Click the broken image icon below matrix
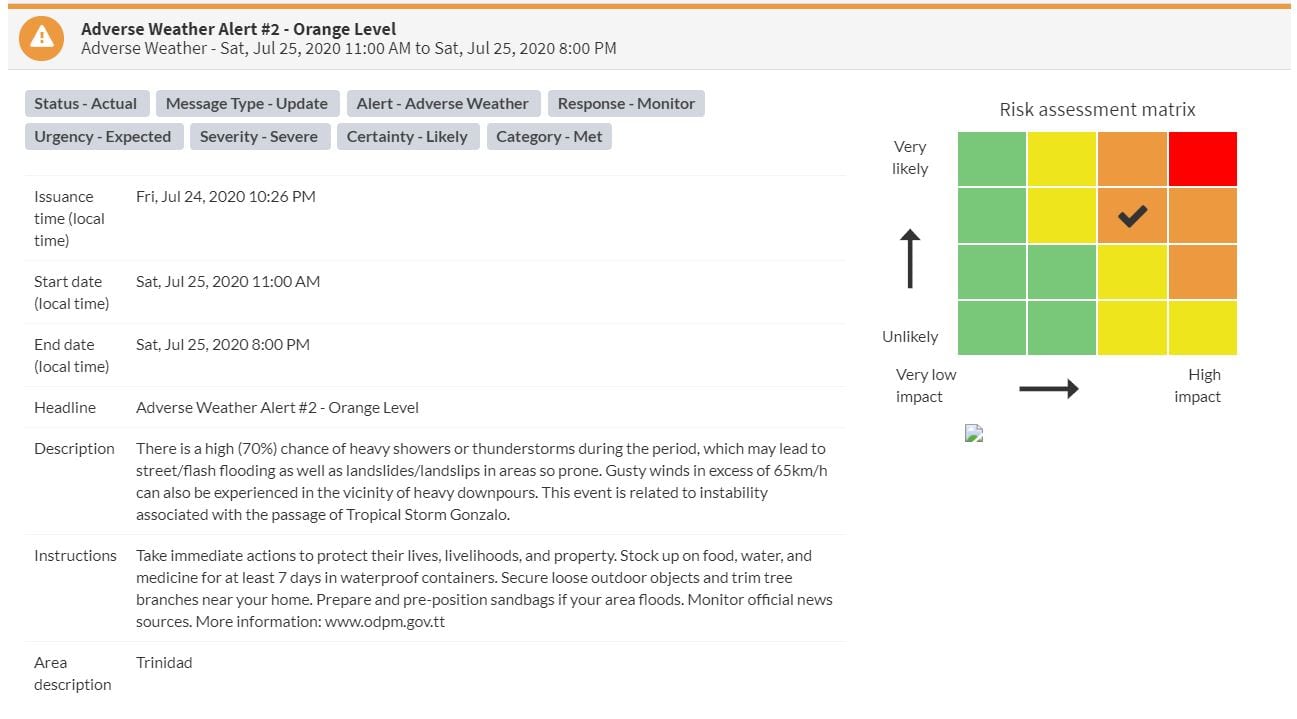 [974, 433]
